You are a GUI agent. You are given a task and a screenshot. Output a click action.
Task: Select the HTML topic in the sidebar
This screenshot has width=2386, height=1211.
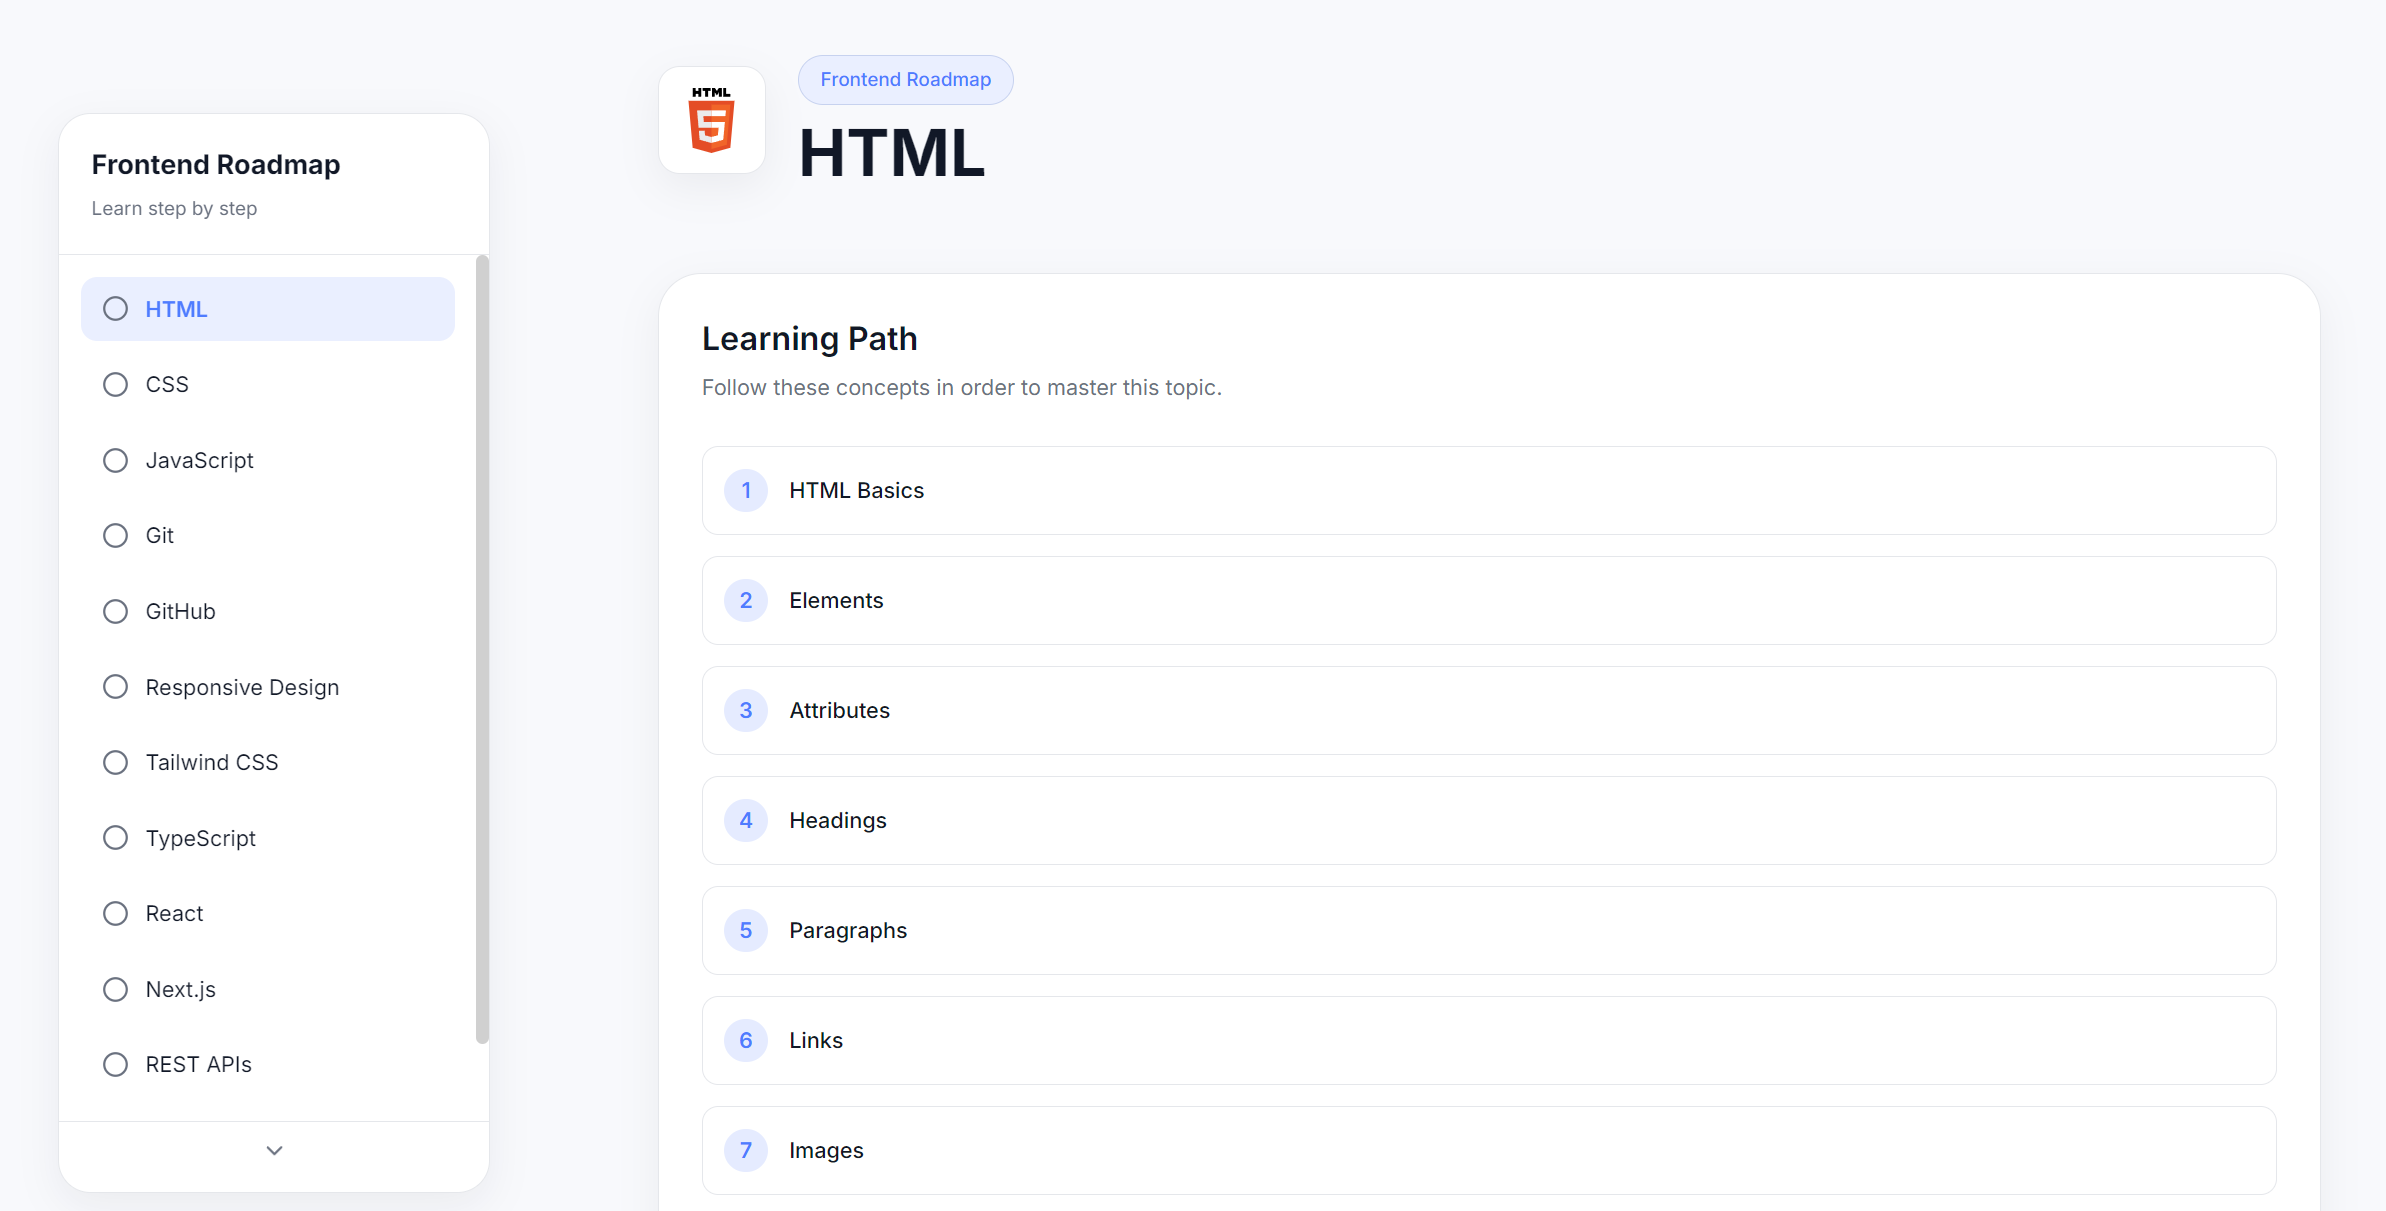click(268, 309)
